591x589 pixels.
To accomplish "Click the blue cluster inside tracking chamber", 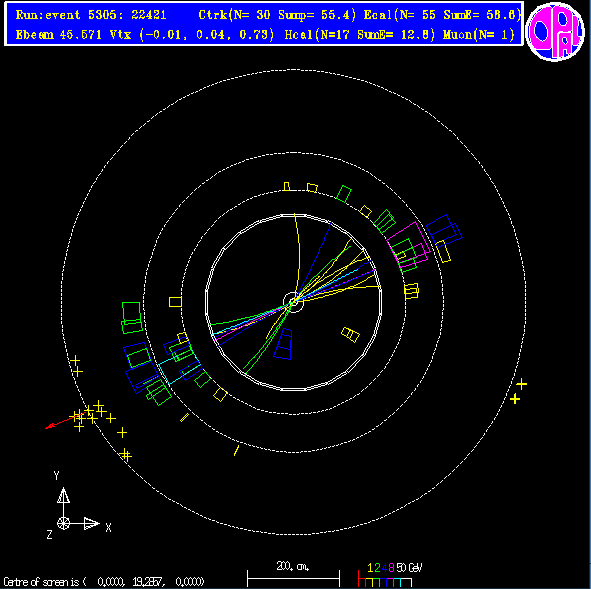I will tap(283, 344).
